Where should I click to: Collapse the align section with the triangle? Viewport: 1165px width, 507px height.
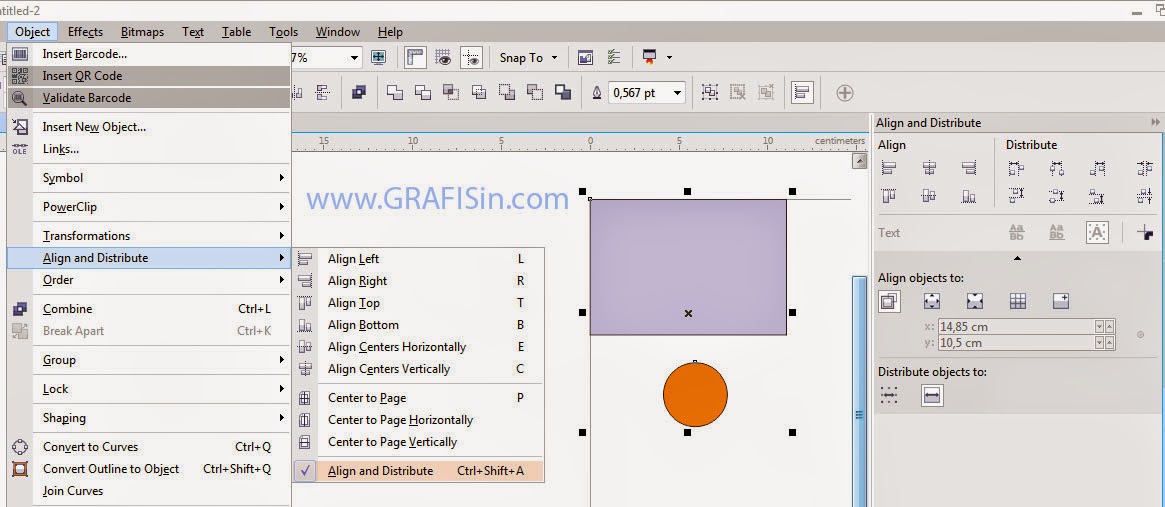pyautogui.click(x=1017, y=258)
